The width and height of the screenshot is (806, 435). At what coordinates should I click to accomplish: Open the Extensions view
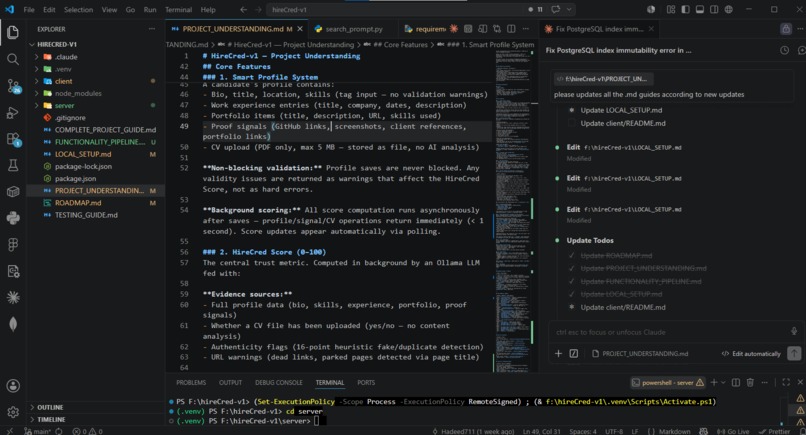[x=13, y=139]
